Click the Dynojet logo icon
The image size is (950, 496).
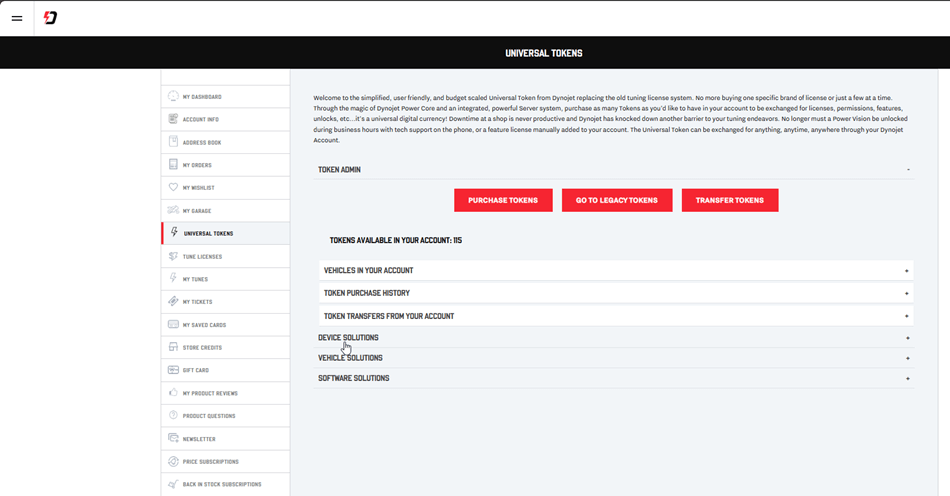click(50, 18)
